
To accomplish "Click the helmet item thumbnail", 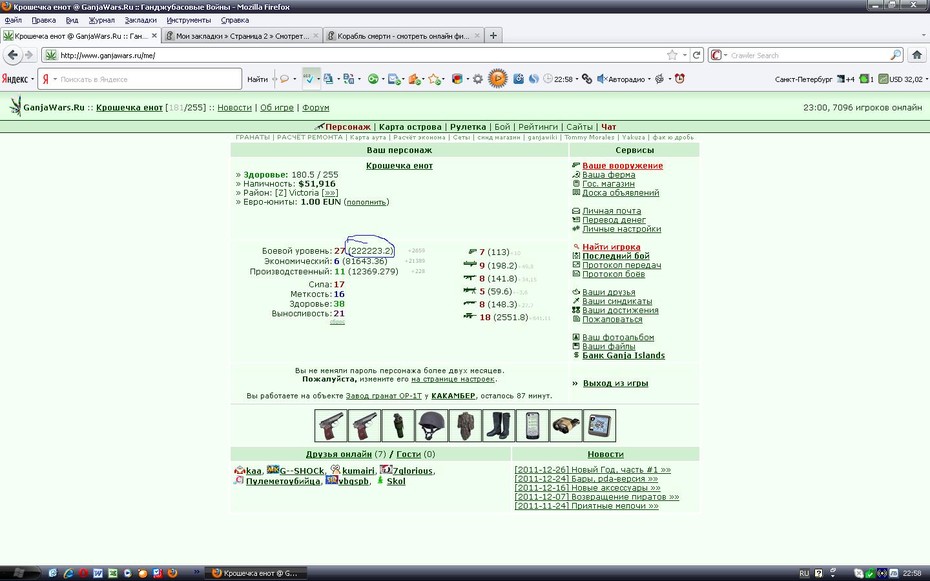I will [x=431, y=426].
